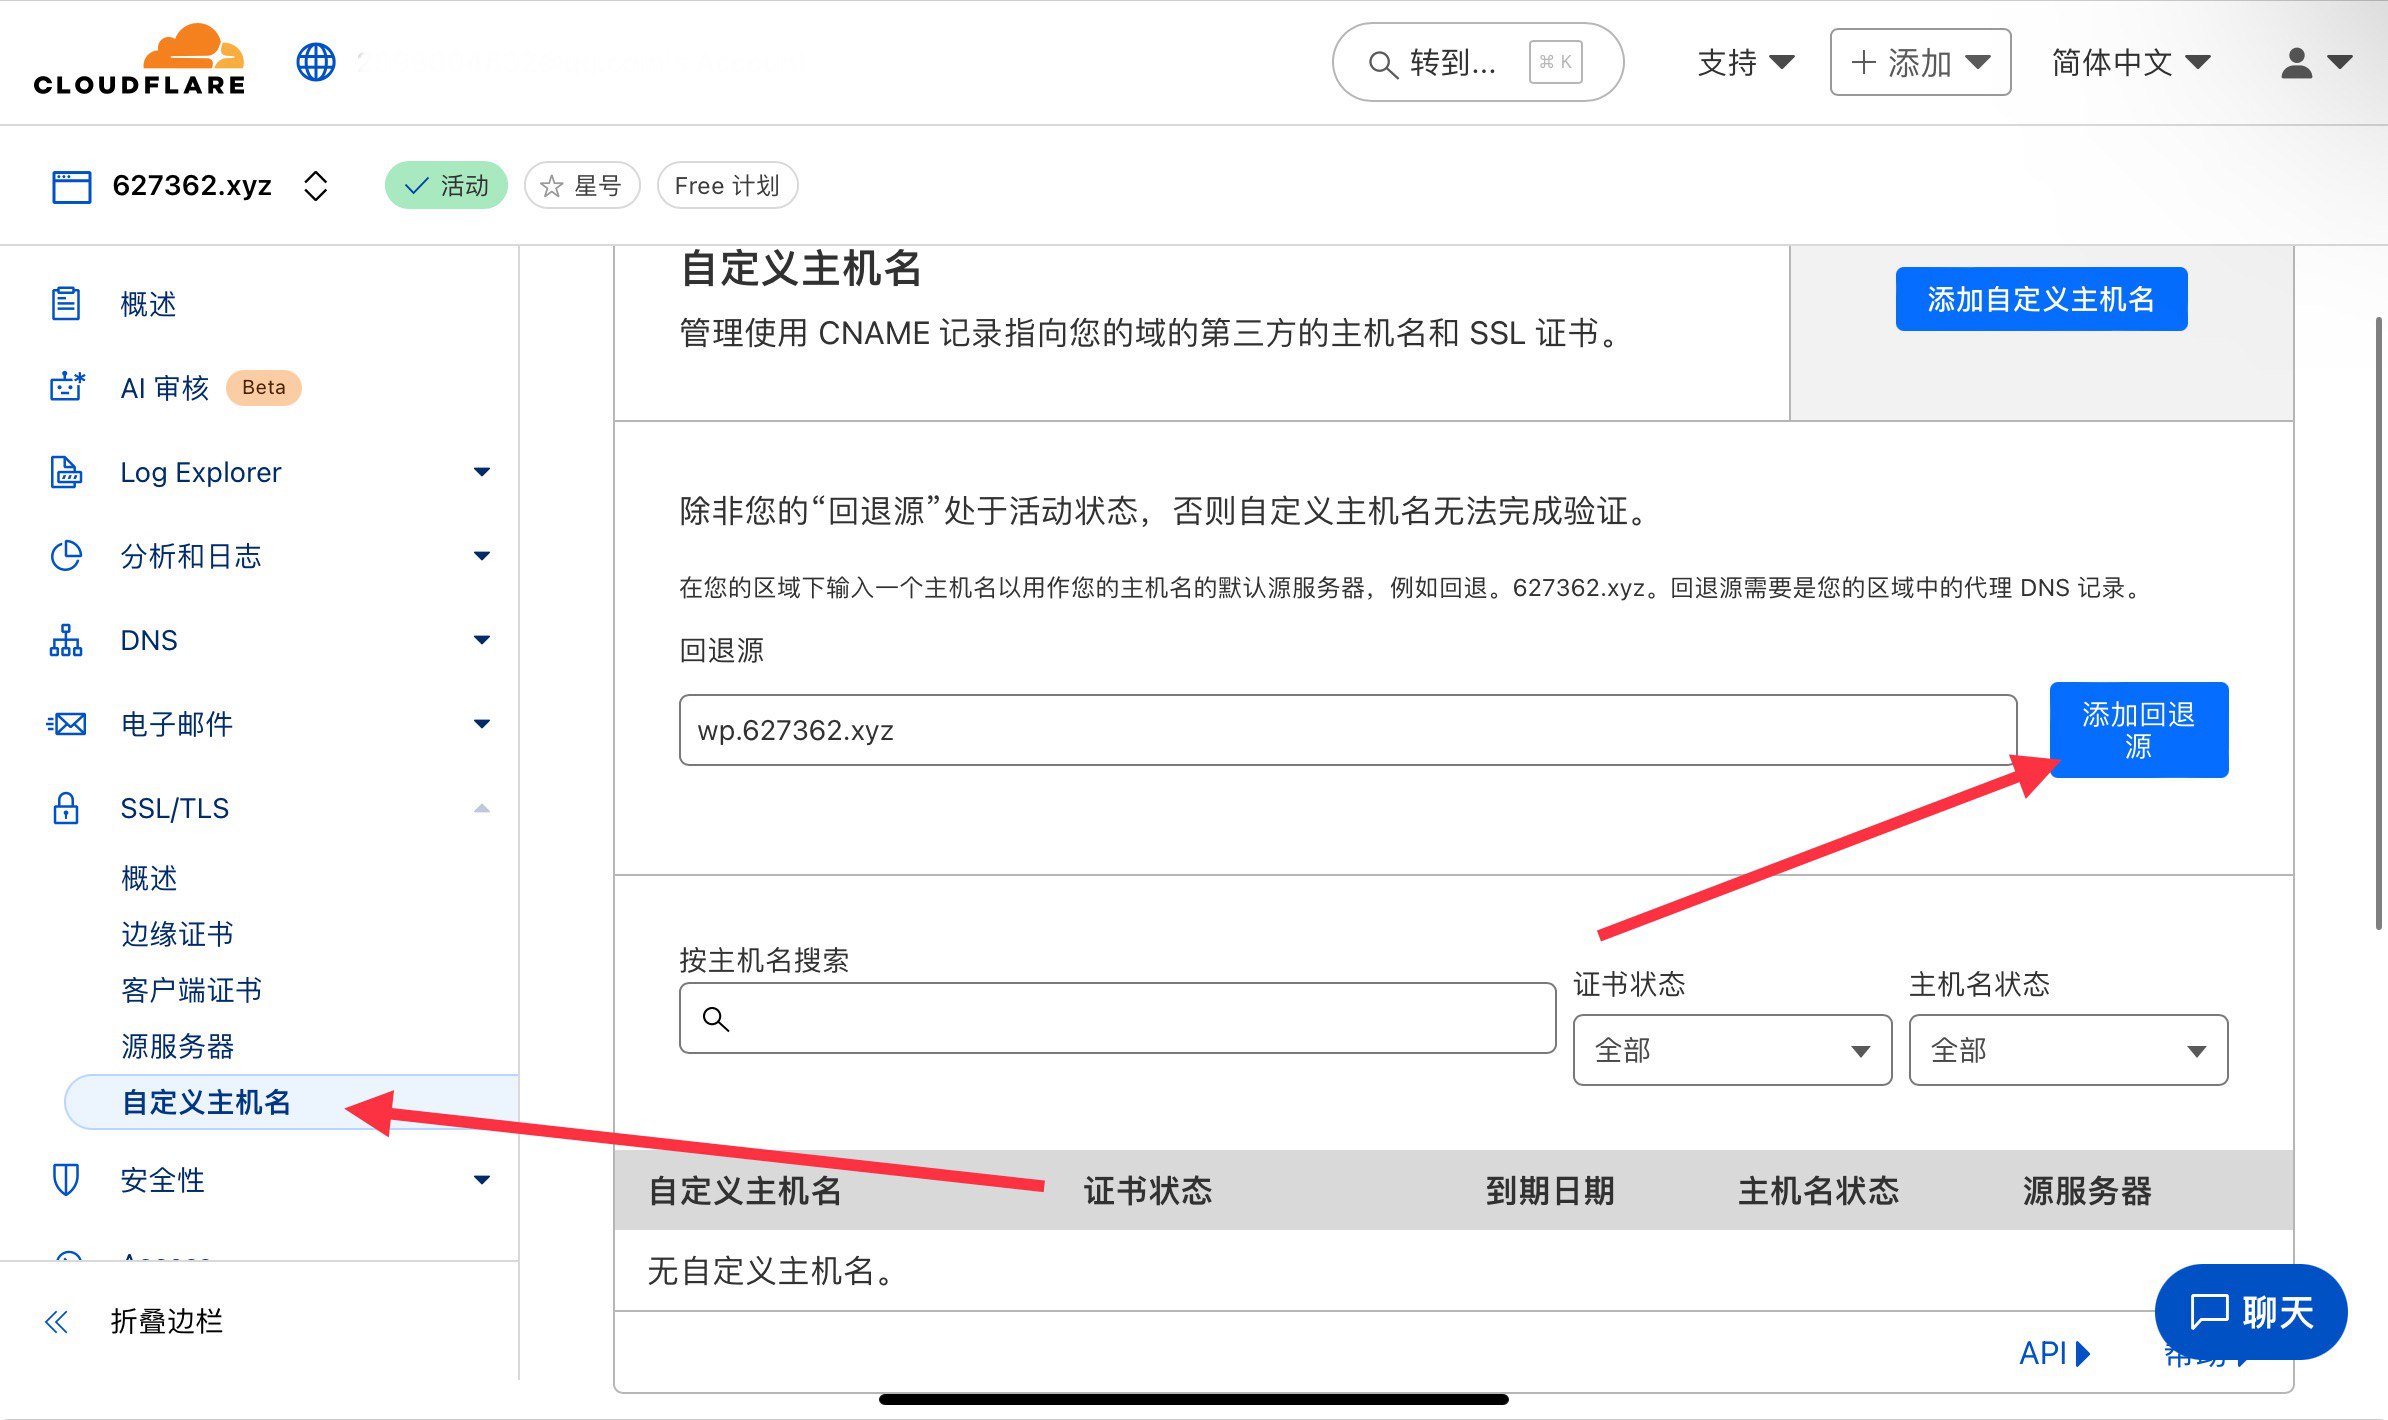Click the 折叠边栏 label
This screenshot has width=2388, height=1420.
point(167,1322)
